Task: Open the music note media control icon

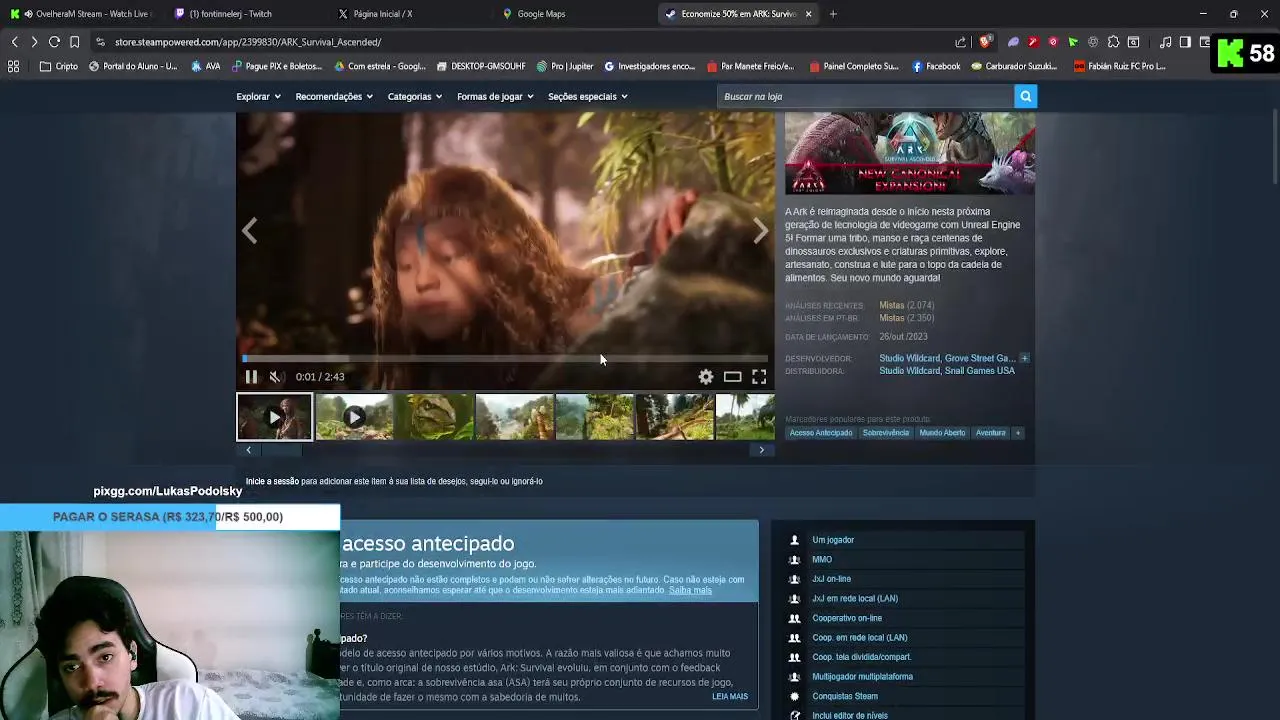Action: (x=1166, y=42)
